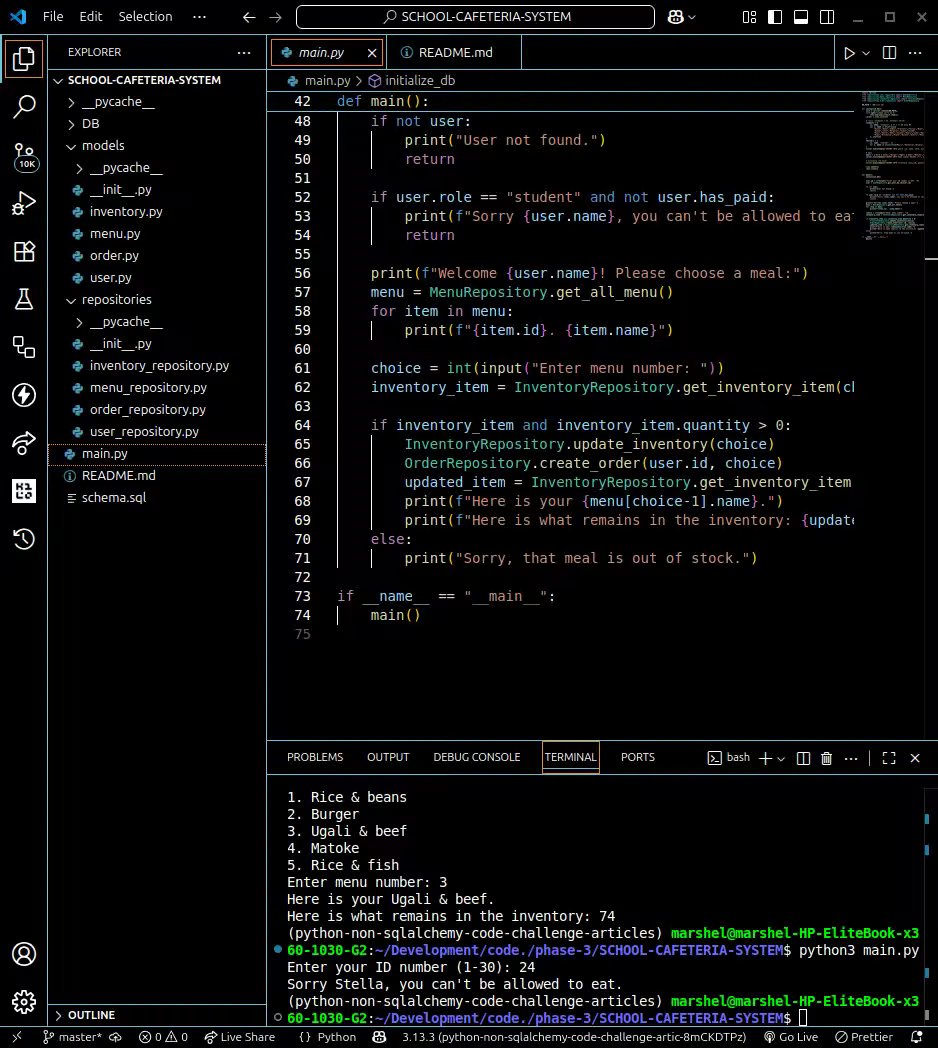Toggle the secondary side bar
Viewport: 938px width, 1048px height.
[827, 17]
